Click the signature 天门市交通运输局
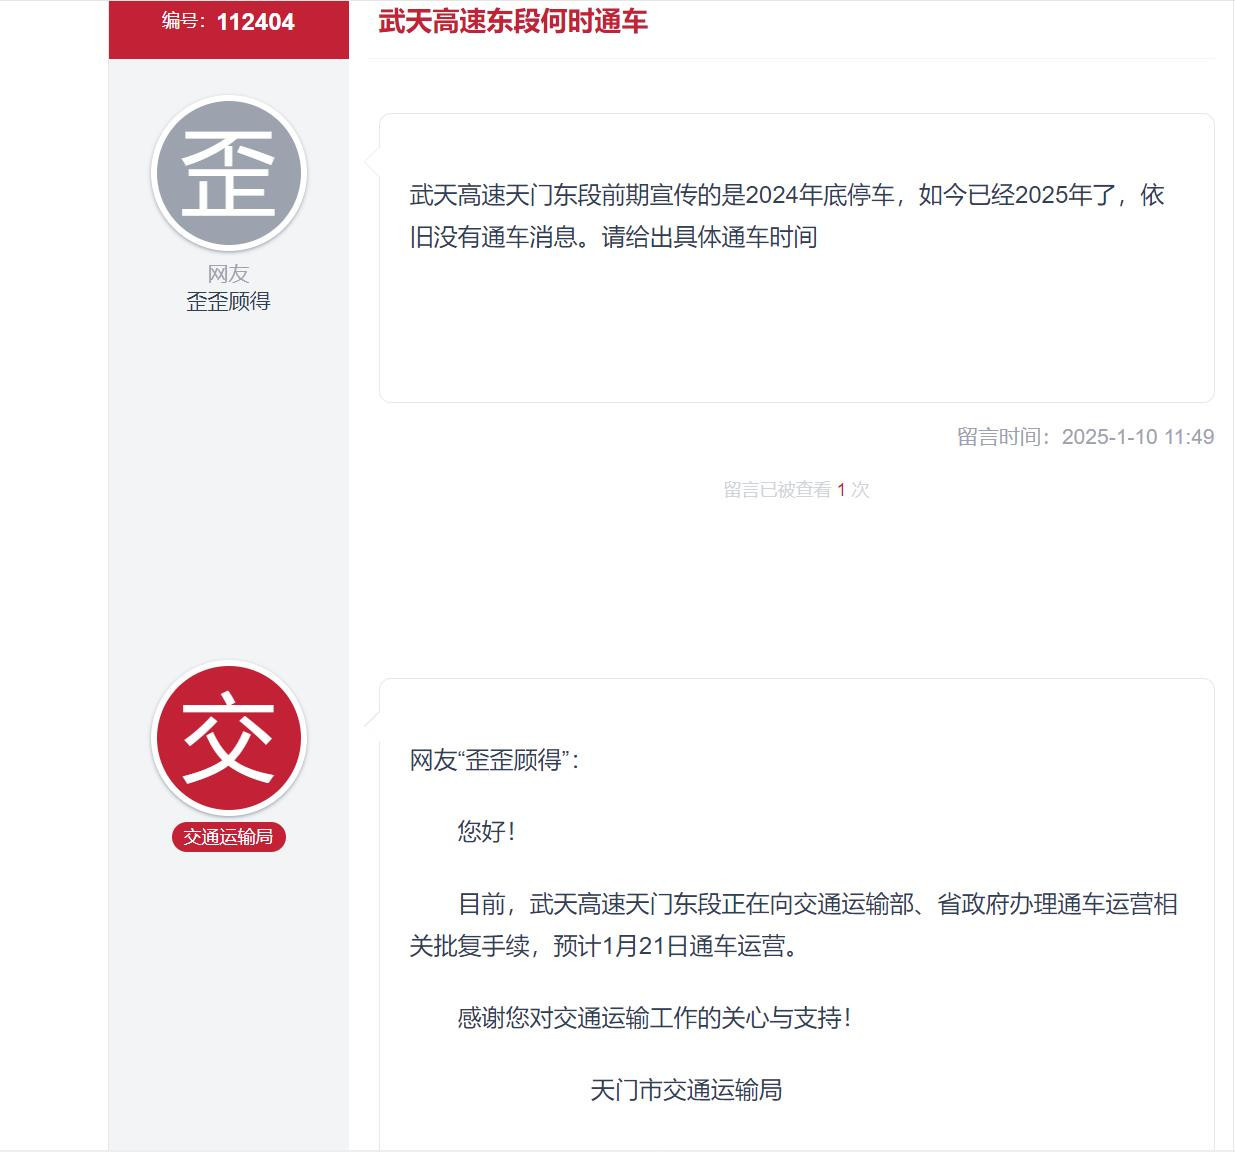1235x1152 pixels. (x=686, y=1090)
